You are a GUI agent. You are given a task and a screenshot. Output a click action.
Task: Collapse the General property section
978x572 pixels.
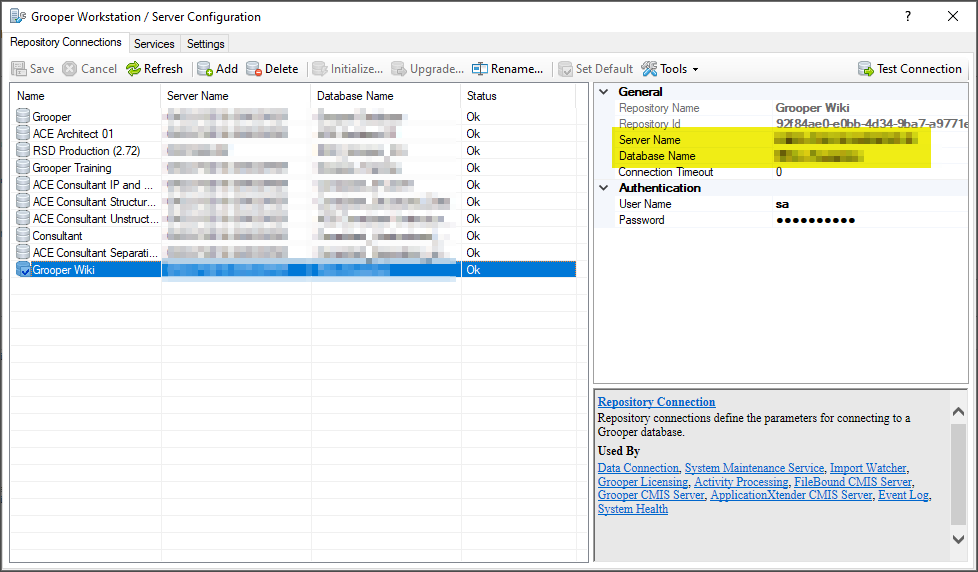click(604, 92)
